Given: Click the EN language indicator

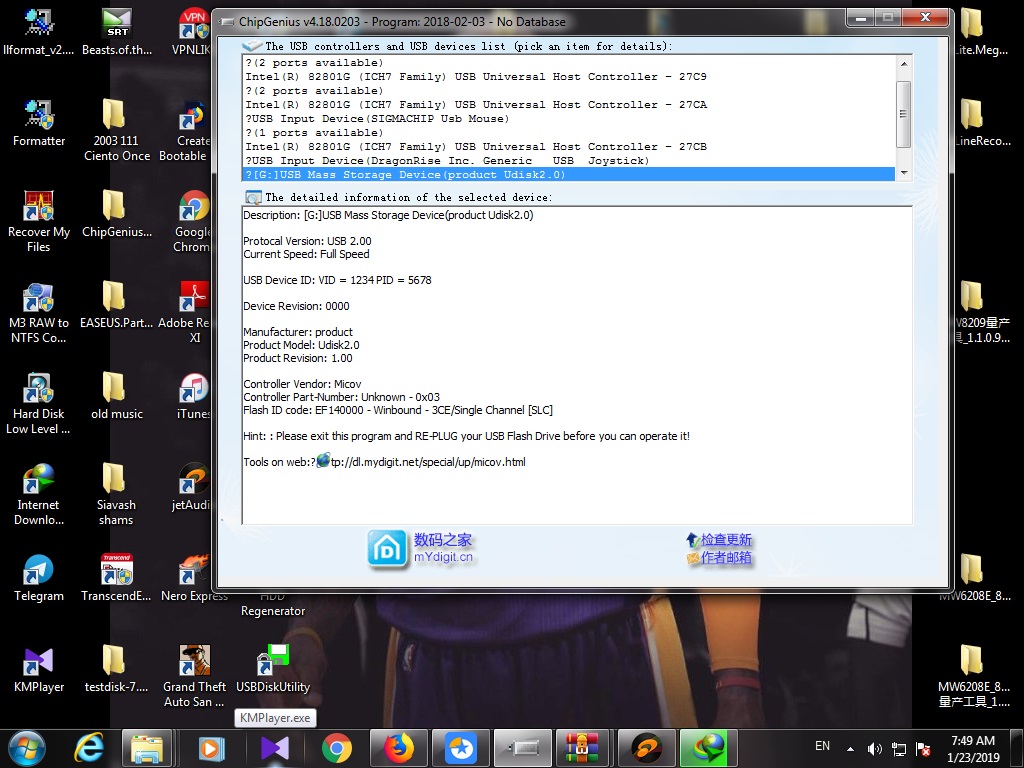Looking at the screenshot, I should (x=822, y=746).
